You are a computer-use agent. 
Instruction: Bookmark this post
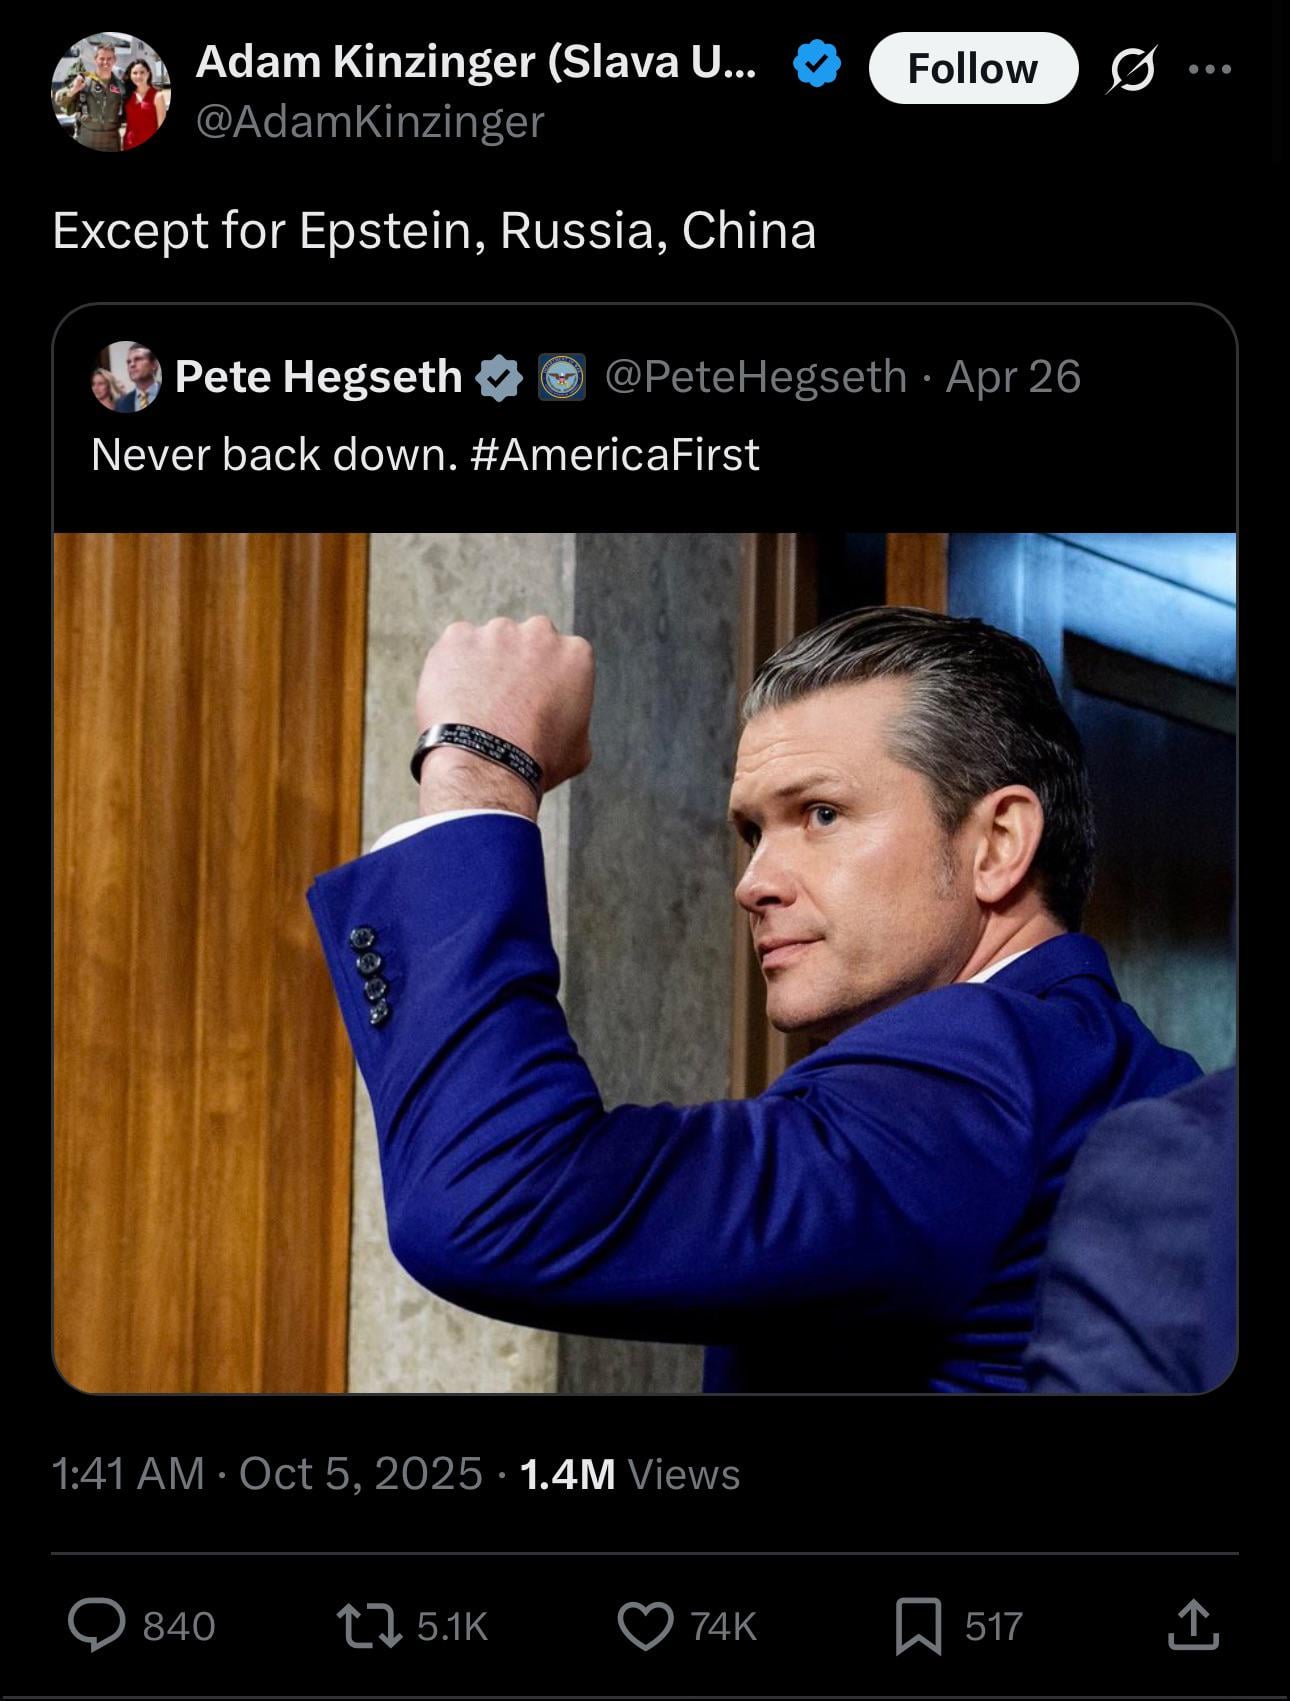tap(918, 1625)
